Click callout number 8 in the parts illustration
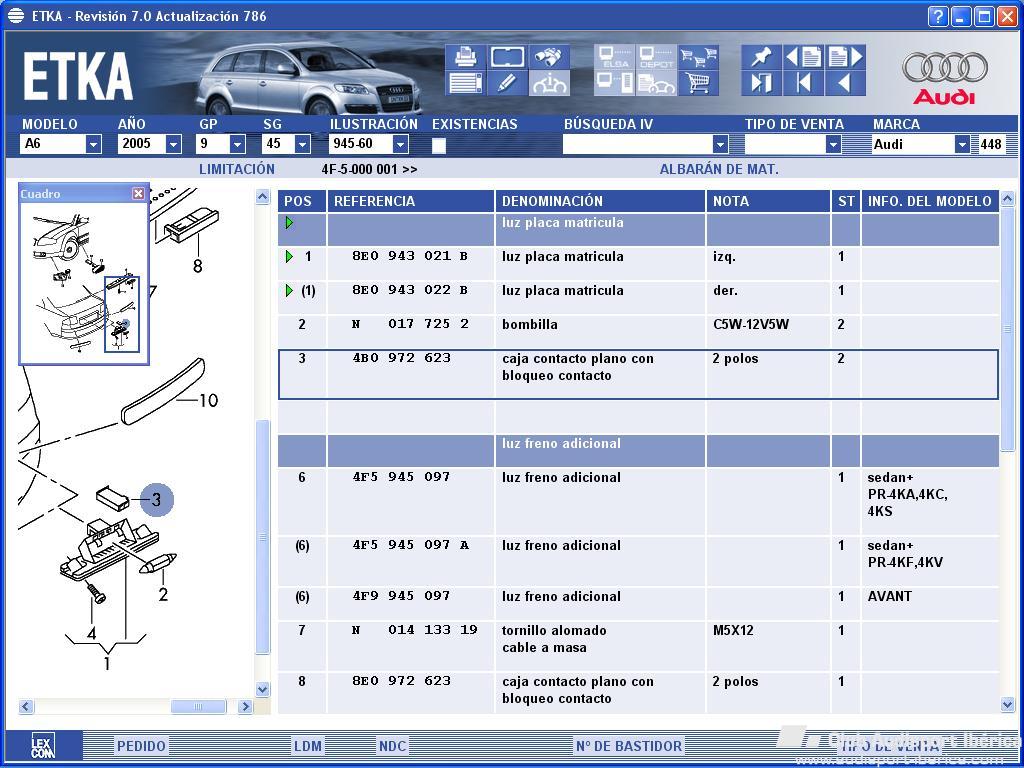Viewport: 1024px width, 768px height. point(197,266)
